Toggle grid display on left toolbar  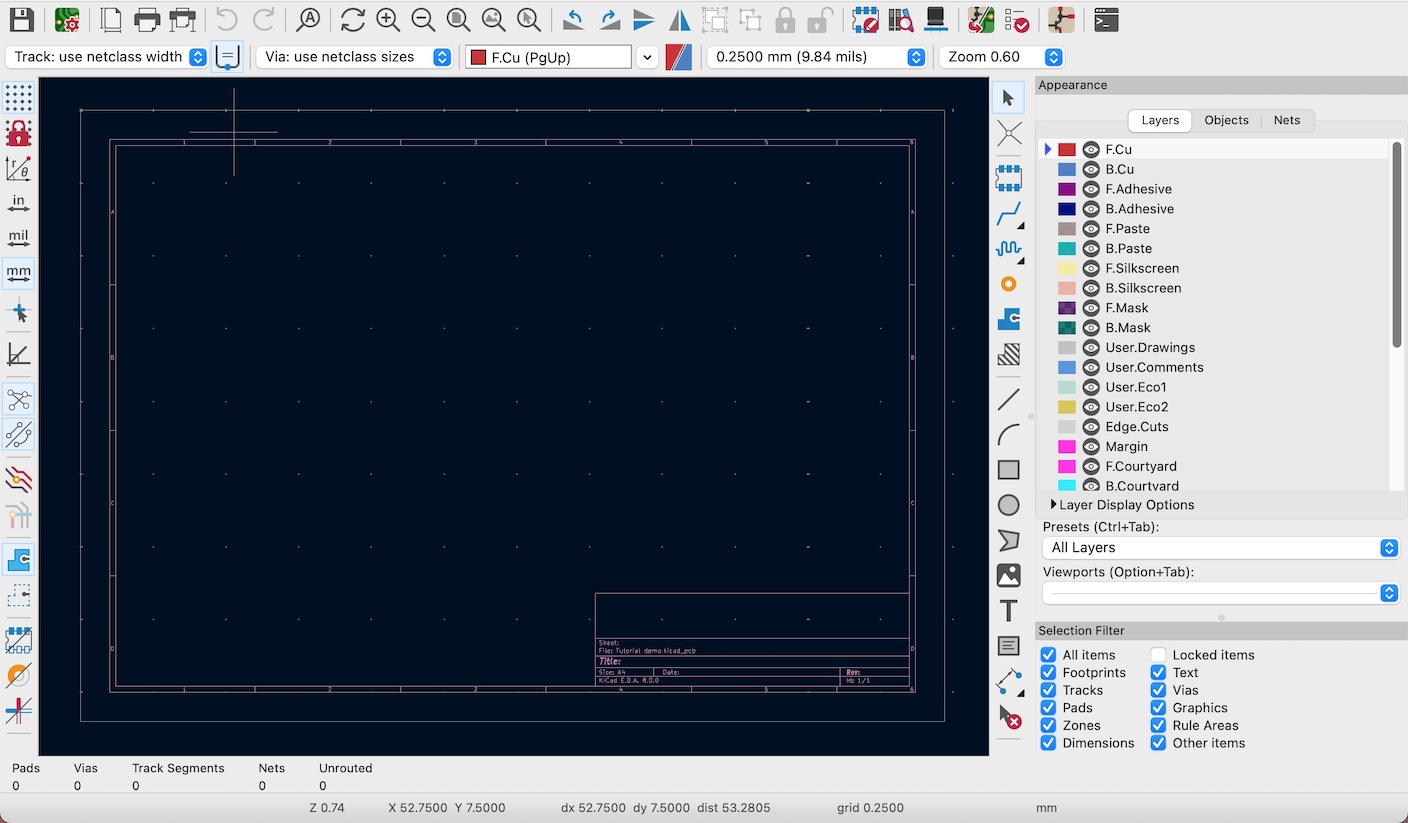click(x=18, y=98)
